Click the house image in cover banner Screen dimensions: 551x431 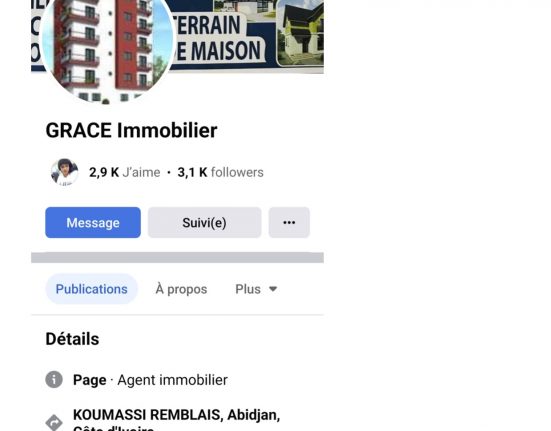tap(300, 33)
